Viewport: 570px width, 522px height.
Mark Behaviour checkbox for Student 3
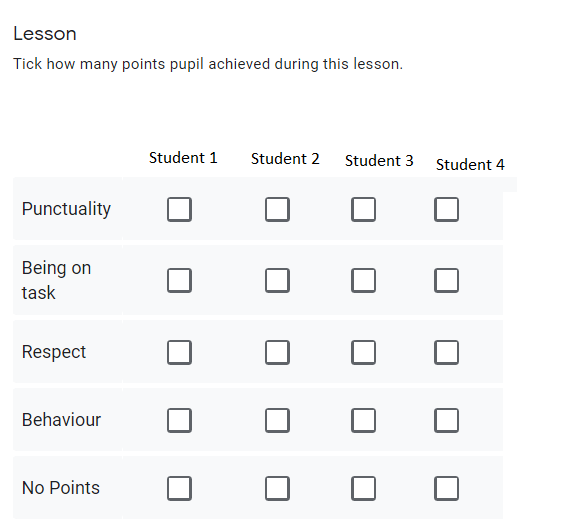click(364, 420)
